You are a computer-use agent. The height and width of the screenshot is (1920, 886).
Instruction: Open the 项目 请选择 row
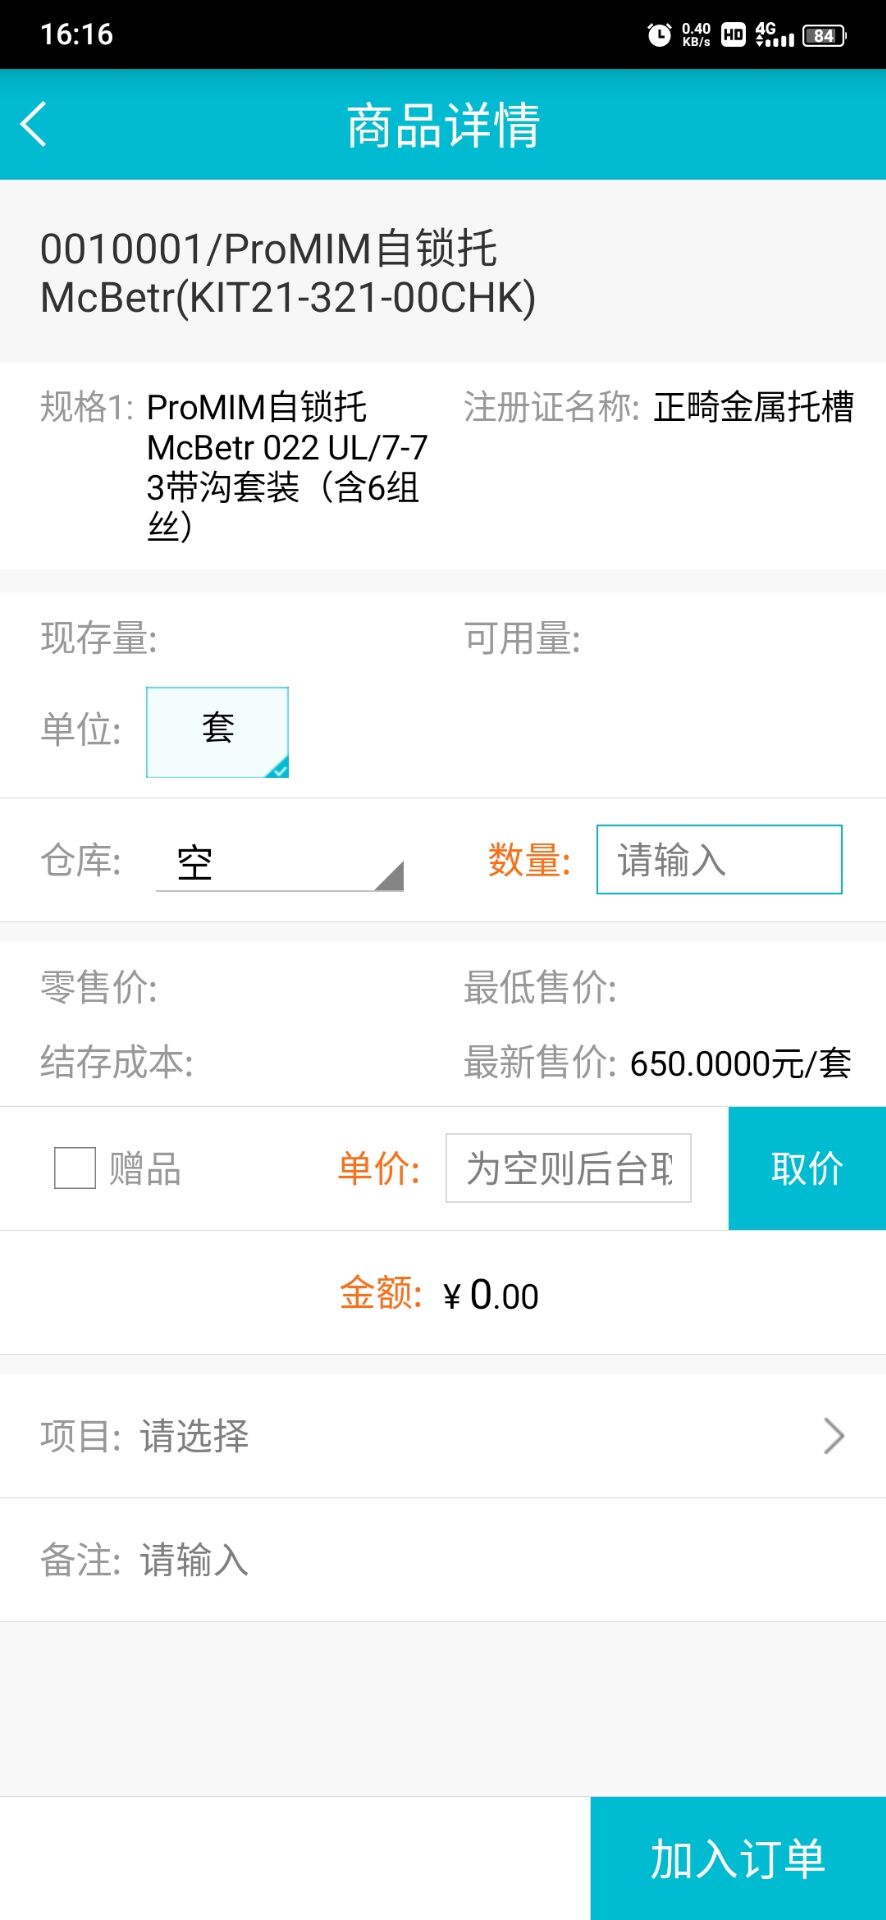click(443, 1436)
